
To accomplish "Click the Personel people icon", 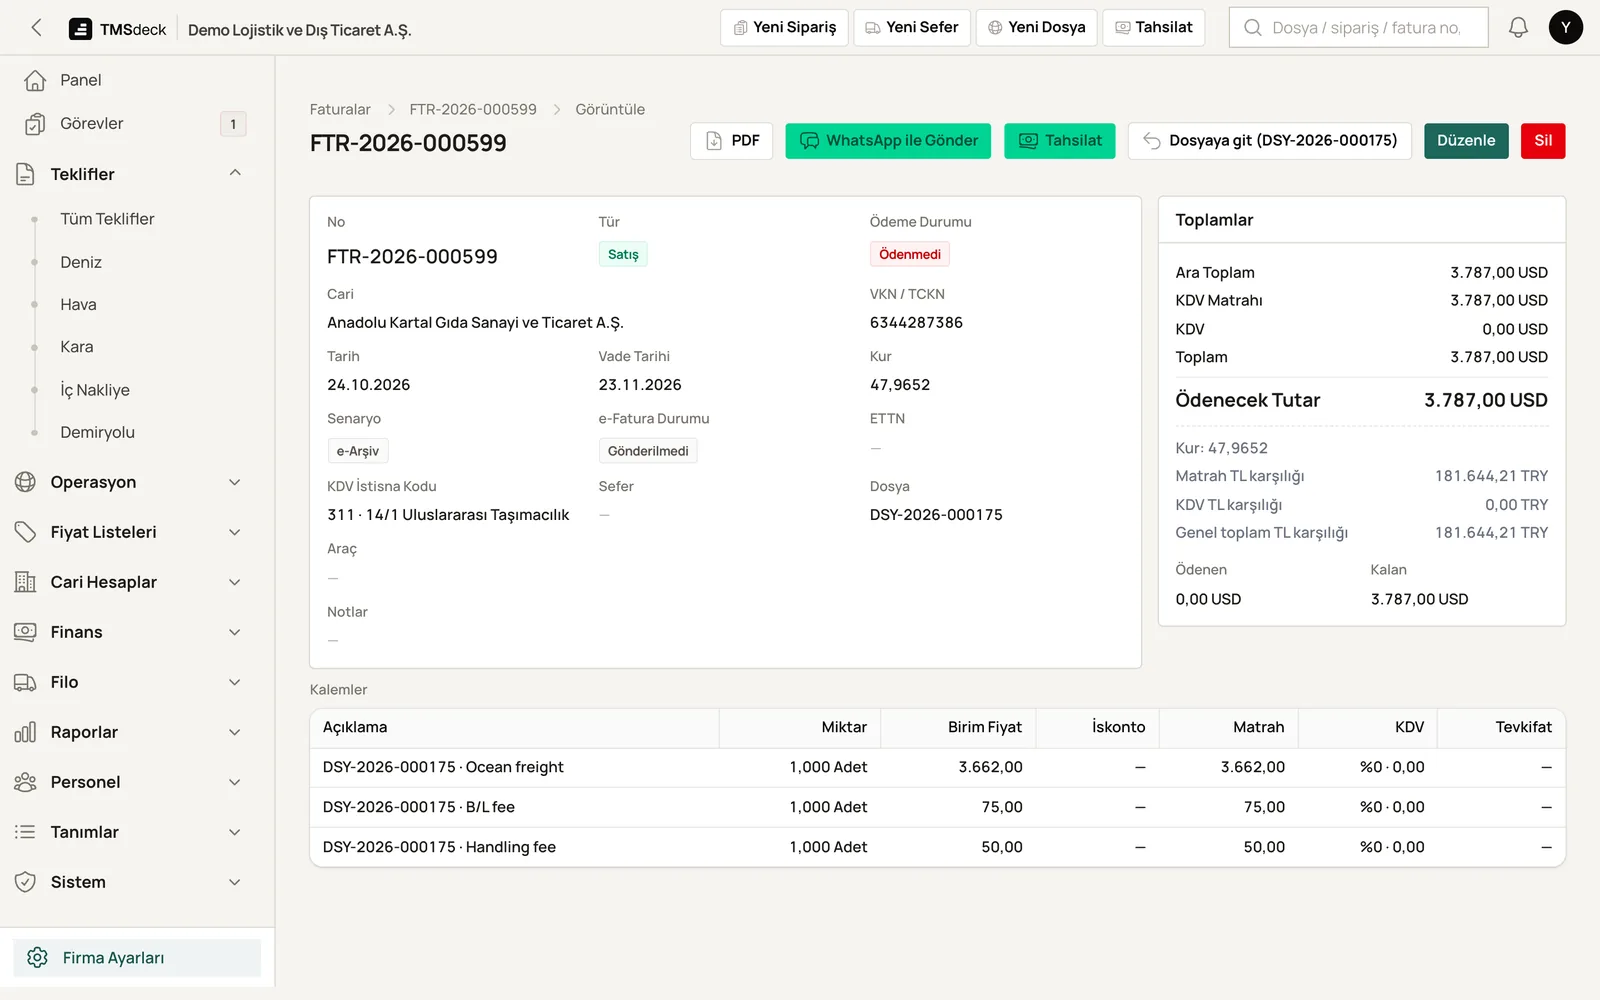I will [26, 782].
